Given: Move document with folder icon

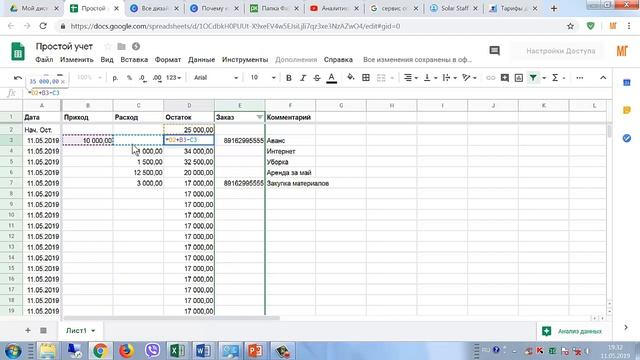Looking at the screenshot, I should tap(121, 46).
